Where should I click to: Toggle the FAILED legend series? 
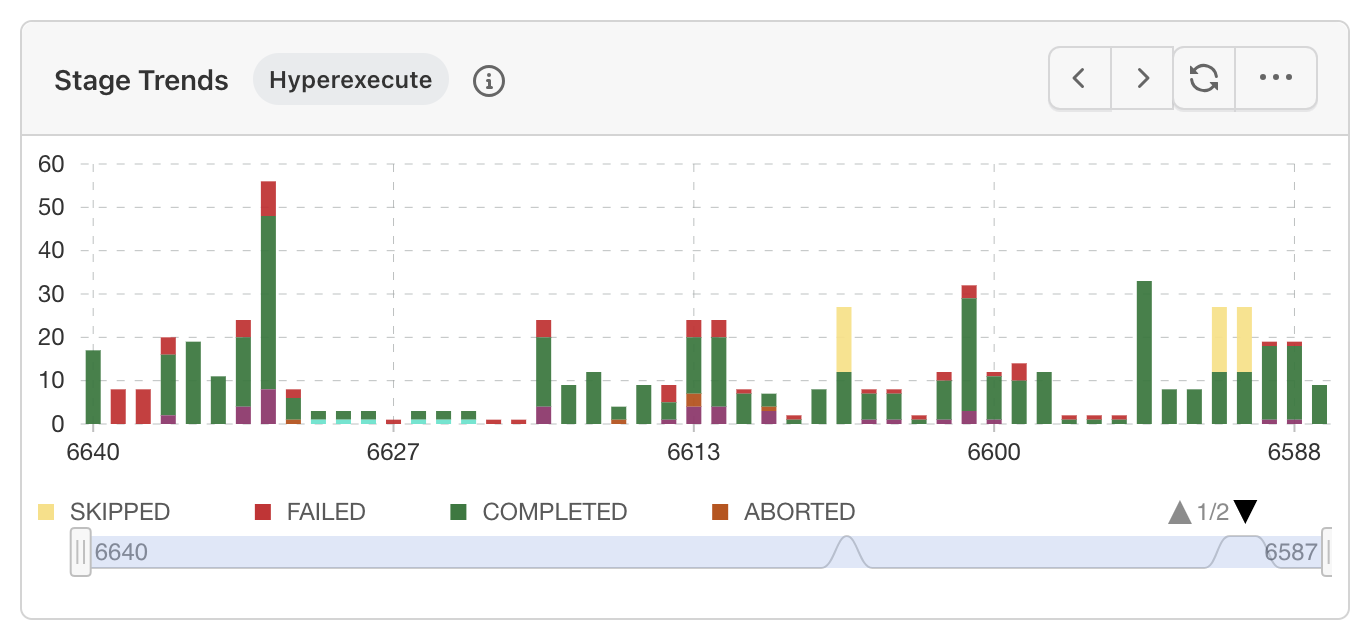[325, 512]
